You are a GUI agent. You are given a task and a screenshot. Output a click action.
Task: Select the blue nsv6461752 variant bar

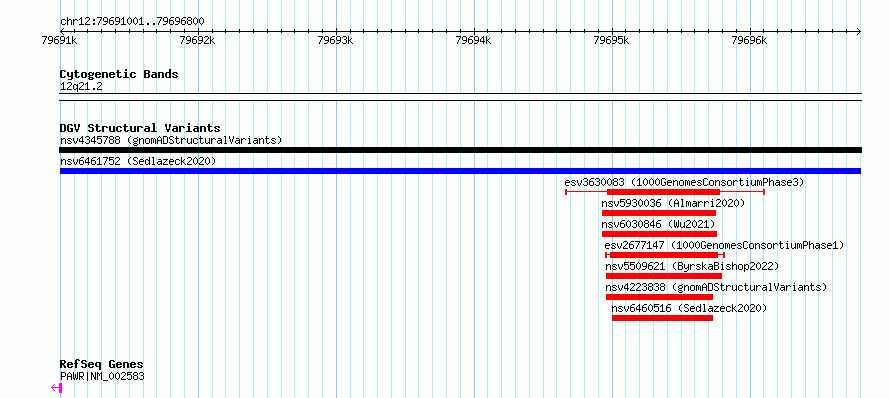coord(460,171)
